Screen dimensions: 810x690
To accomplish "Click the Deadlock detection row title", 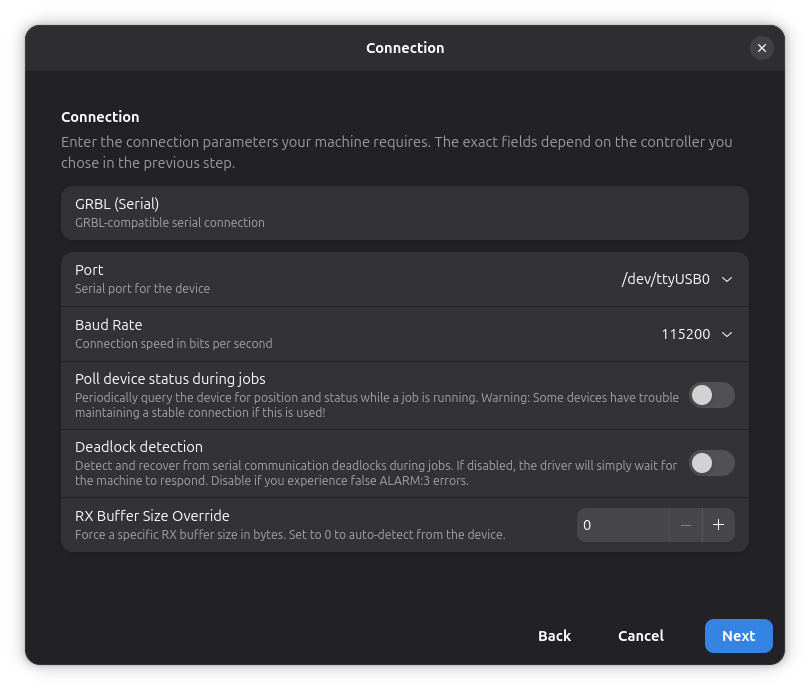I will [139, 447].
